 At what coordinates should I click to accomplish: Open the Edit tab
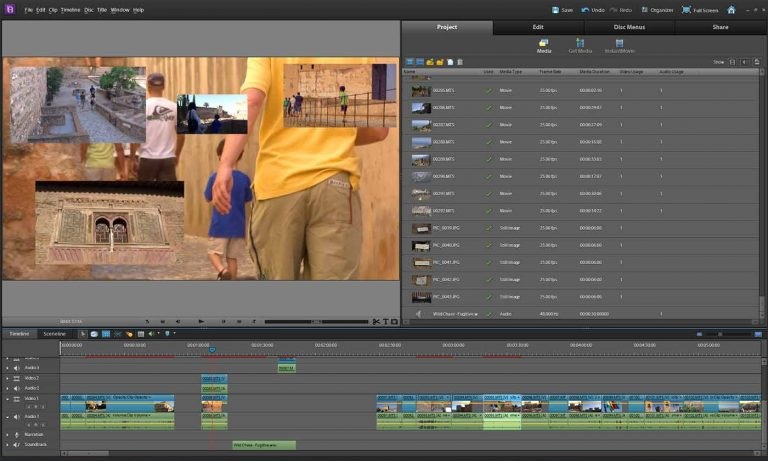538,27
